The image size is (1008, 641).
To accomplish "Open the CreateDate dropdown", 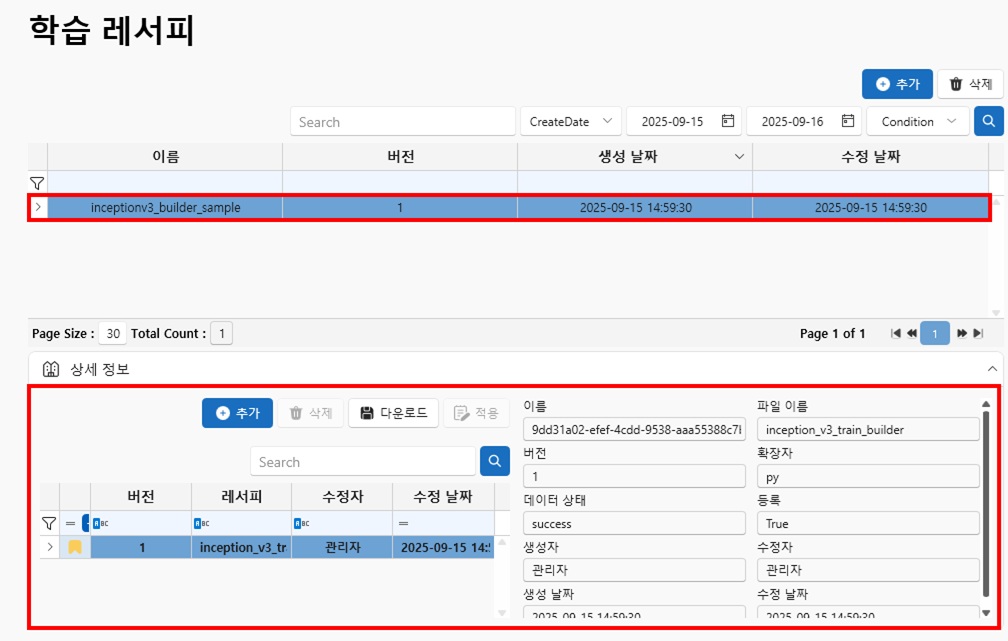I will 570,121.
